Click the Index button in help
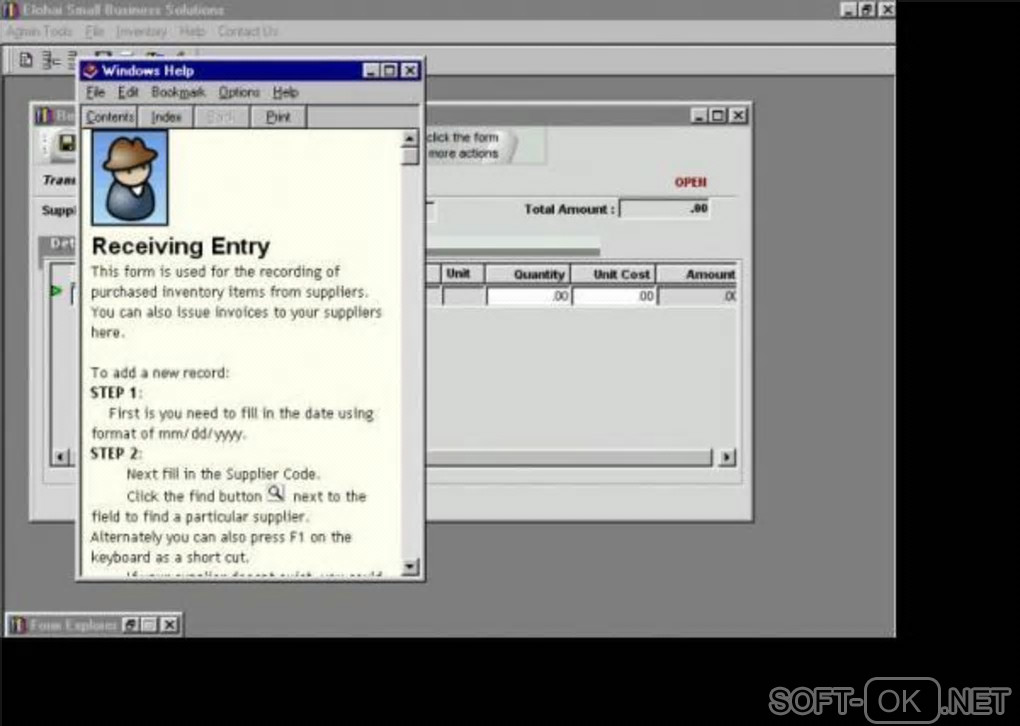This screenshot has width=1020, height=726. coord(166,117)
